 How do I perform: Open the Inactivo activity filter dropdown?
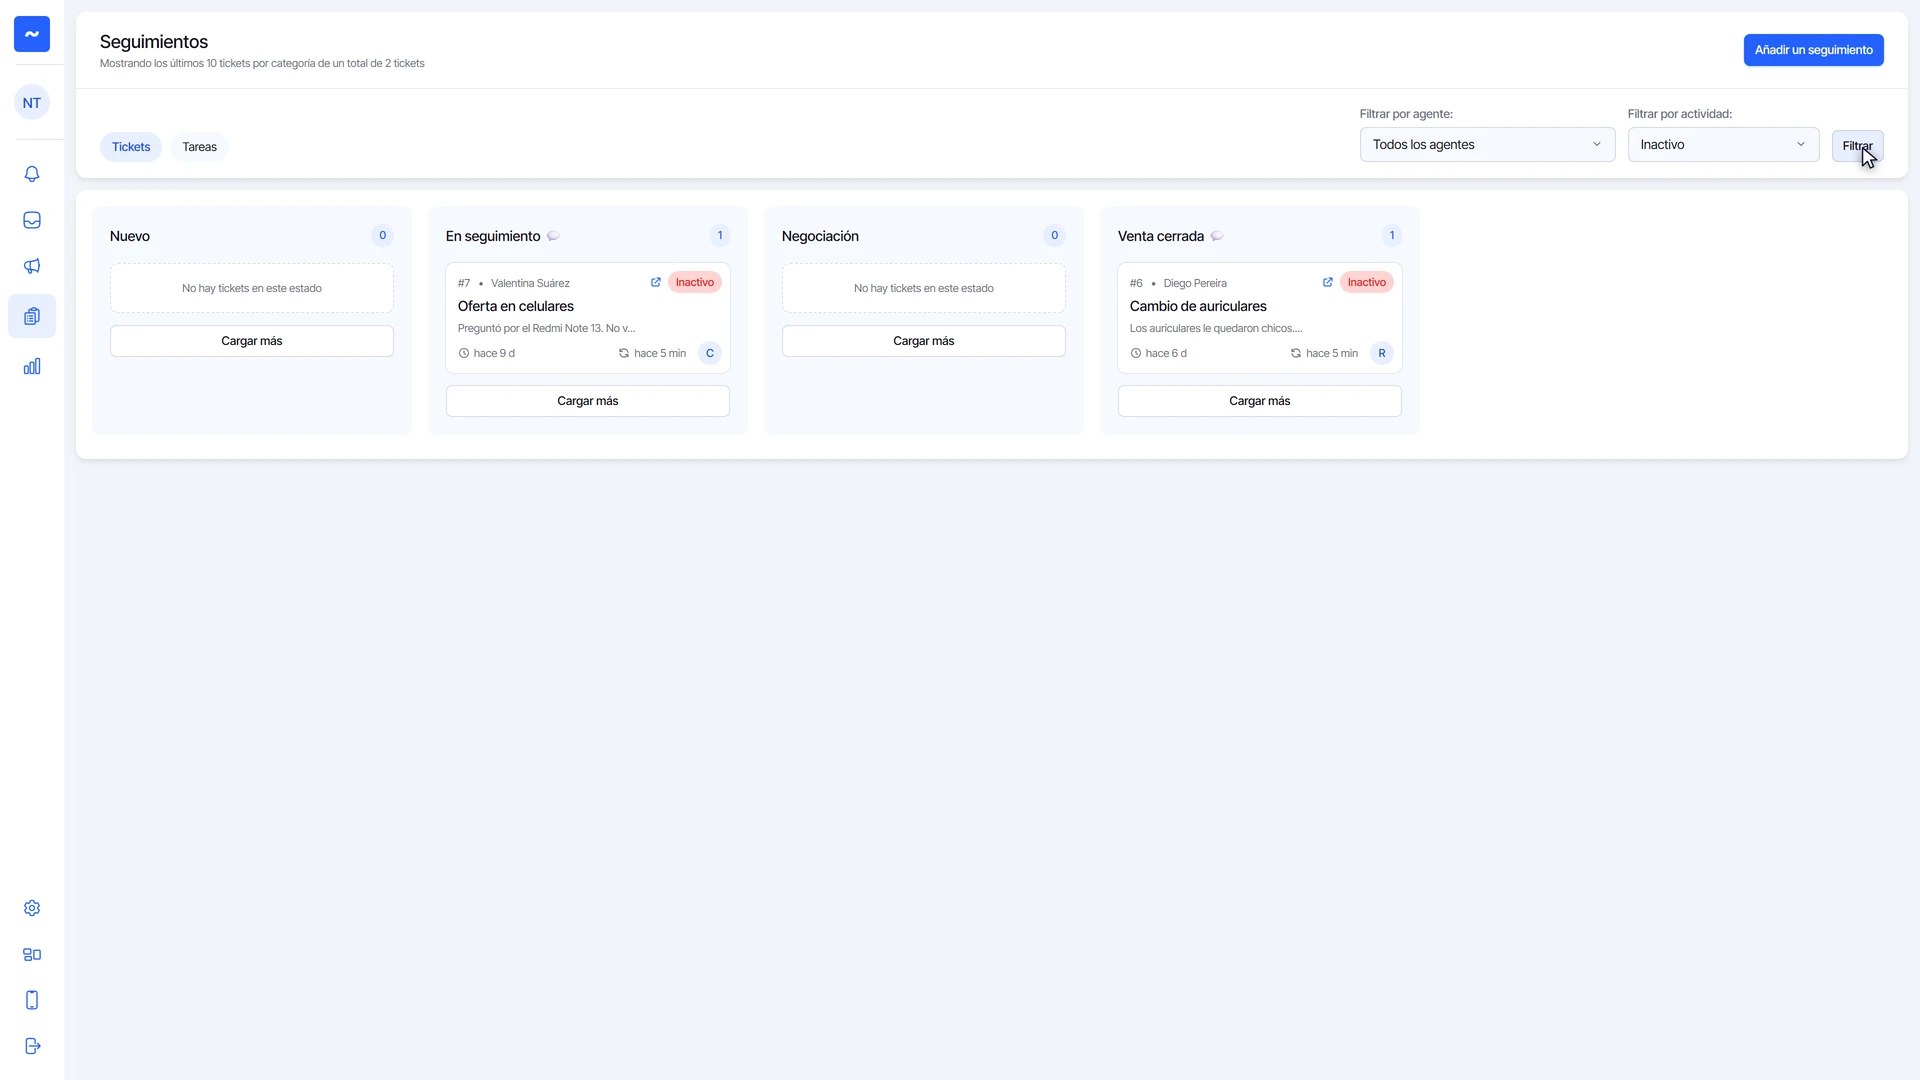[1723, 145]
